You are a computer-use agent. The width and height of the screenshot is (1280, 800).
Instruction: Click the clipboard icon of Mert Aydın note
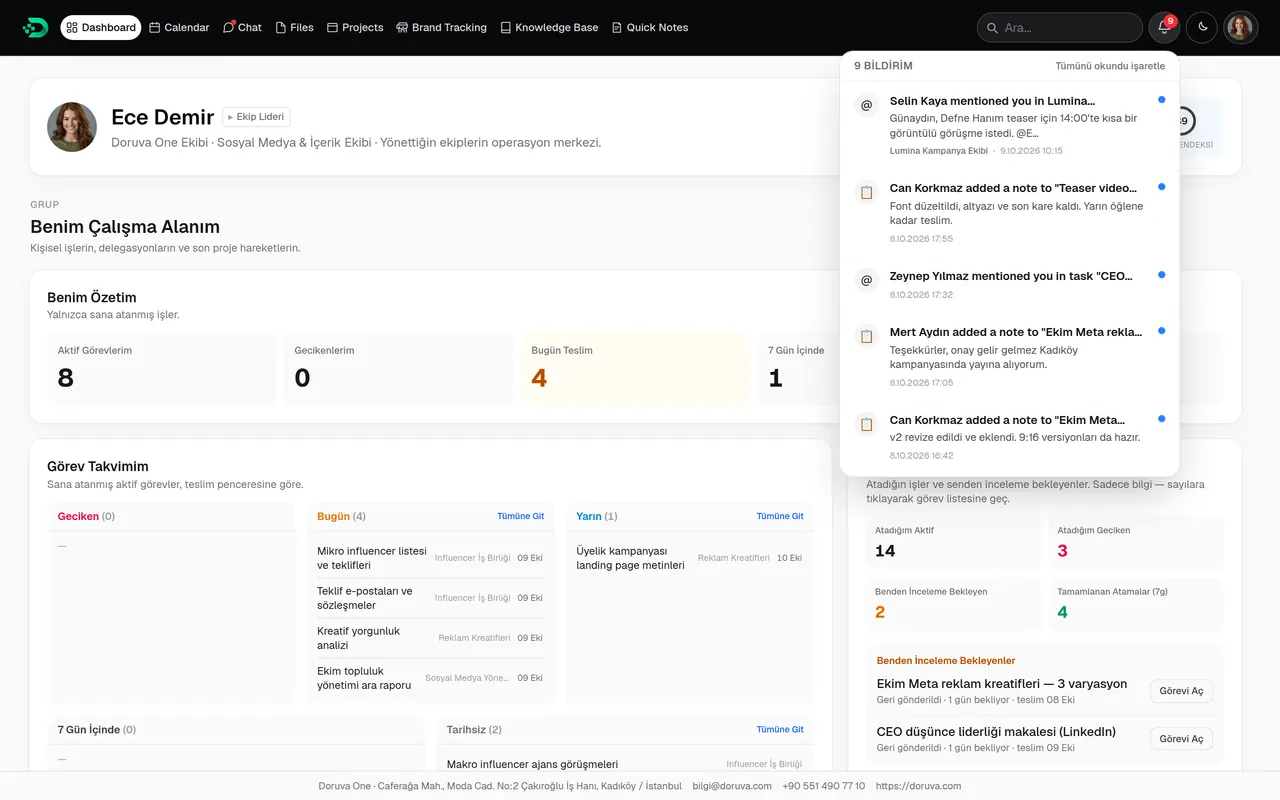pyautogui.click(x=867, y=336)
